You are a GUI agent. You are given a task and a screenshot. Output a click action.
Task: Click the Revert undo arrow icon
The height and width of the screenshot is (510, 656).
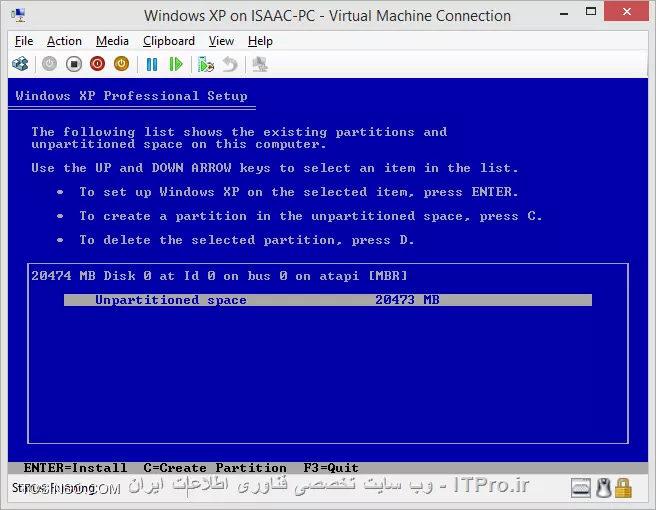click(230, 64)
